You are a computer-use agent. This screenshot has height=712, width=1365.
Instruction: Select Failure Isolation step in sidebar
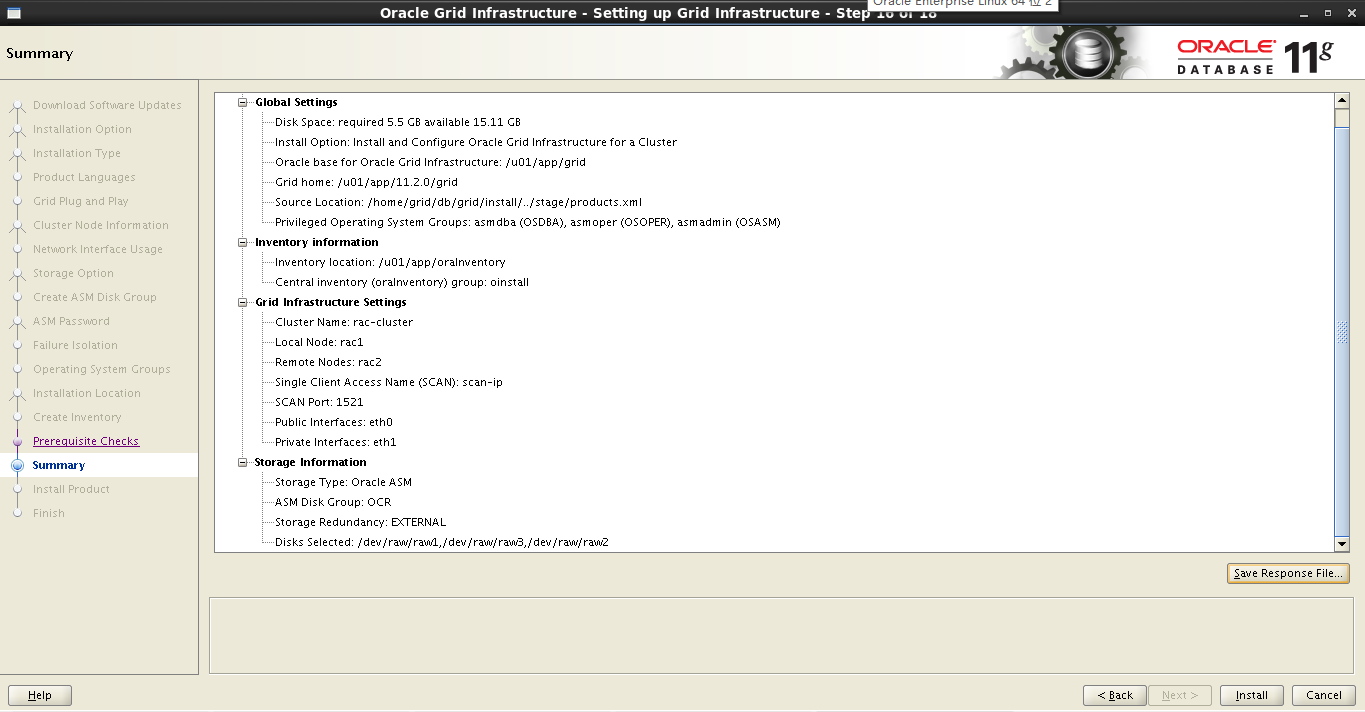[x=75, y=345]
